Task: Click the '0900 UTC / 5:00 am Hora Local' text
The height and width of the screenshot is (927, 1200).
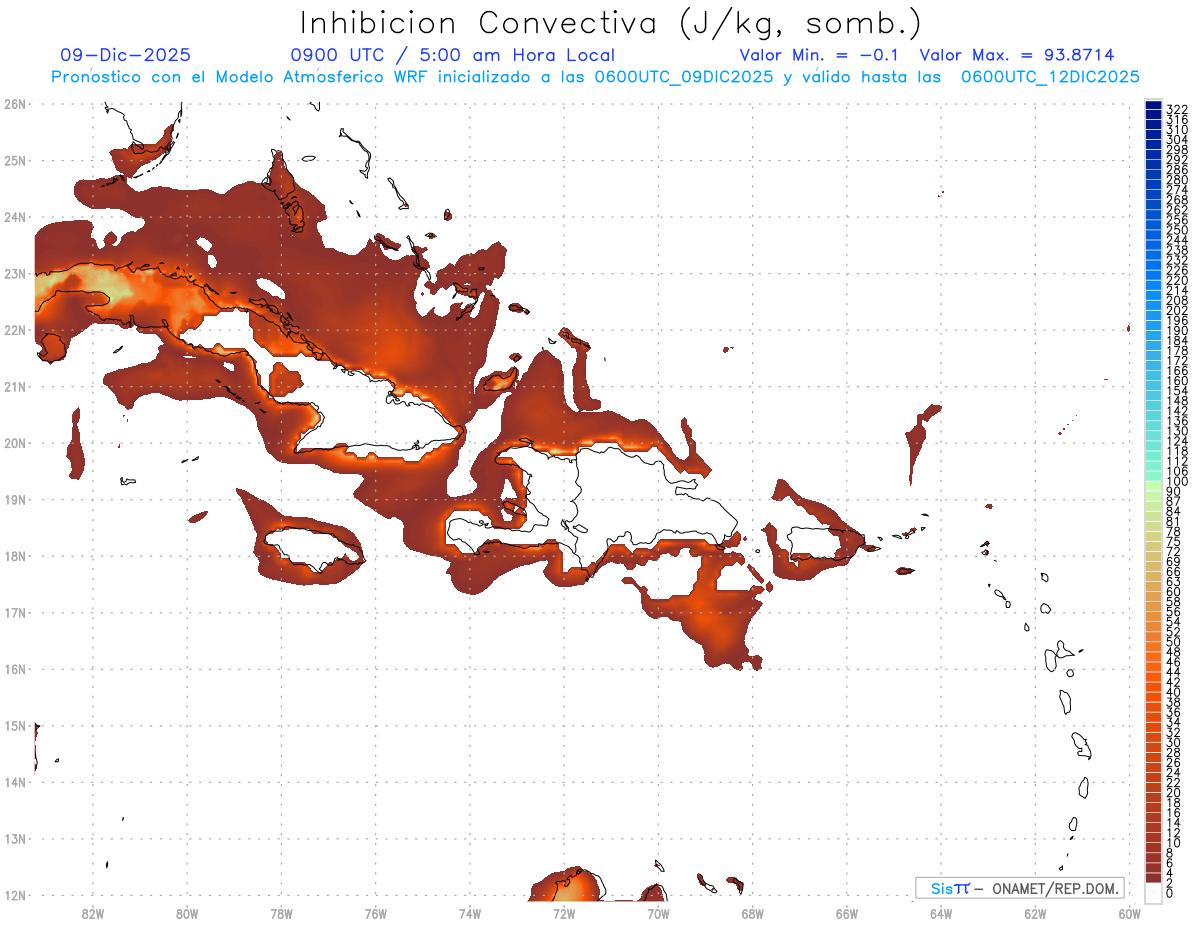Action: [452, 55]
